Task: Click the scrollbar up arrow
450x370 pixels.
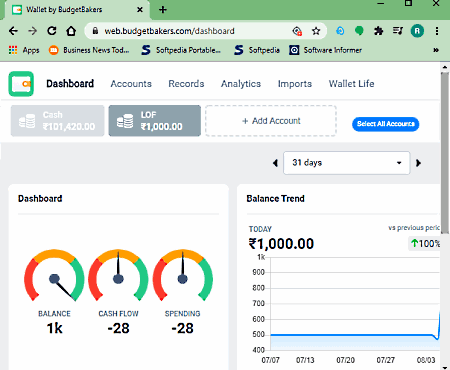Action: 445,67
